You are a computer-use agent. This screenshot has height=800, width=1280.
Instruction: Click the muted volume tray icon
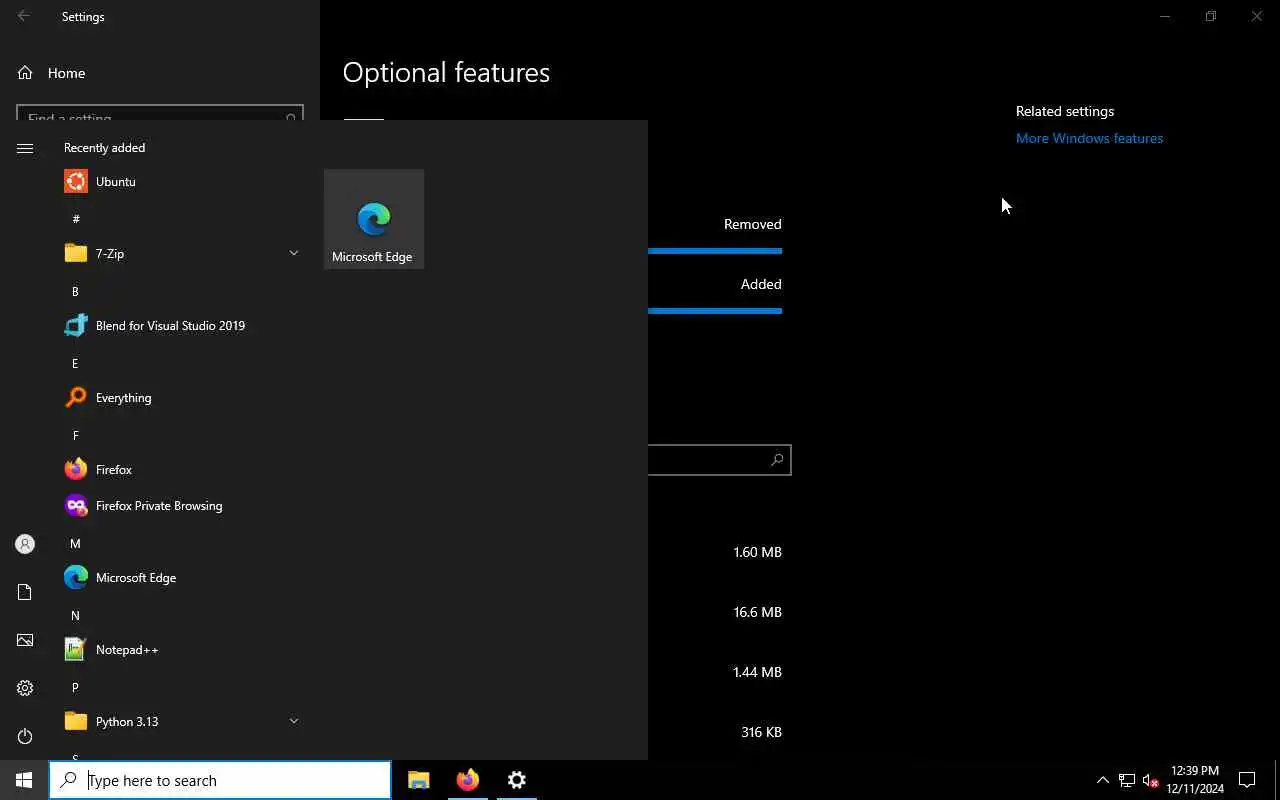[x=1150, y=780]
